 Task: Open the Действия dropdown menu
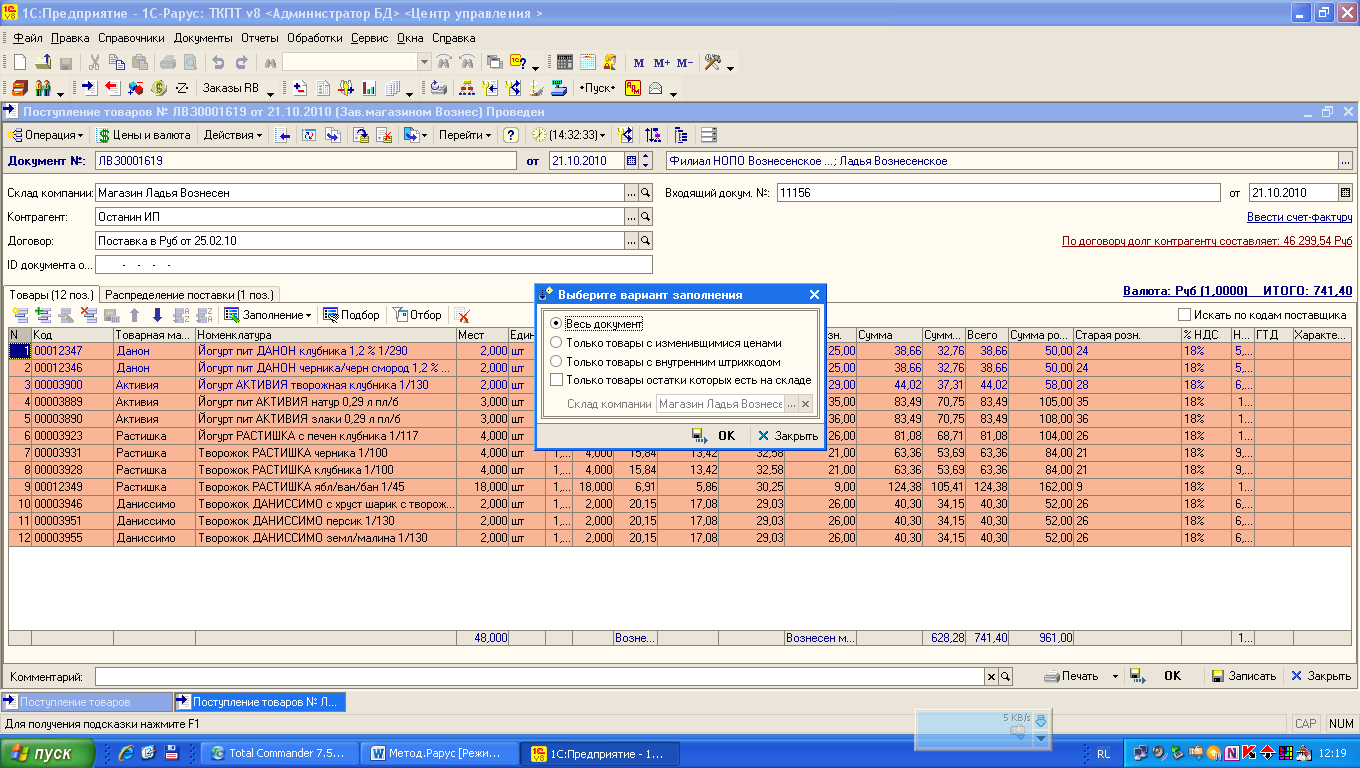click(x=233, y=135)
